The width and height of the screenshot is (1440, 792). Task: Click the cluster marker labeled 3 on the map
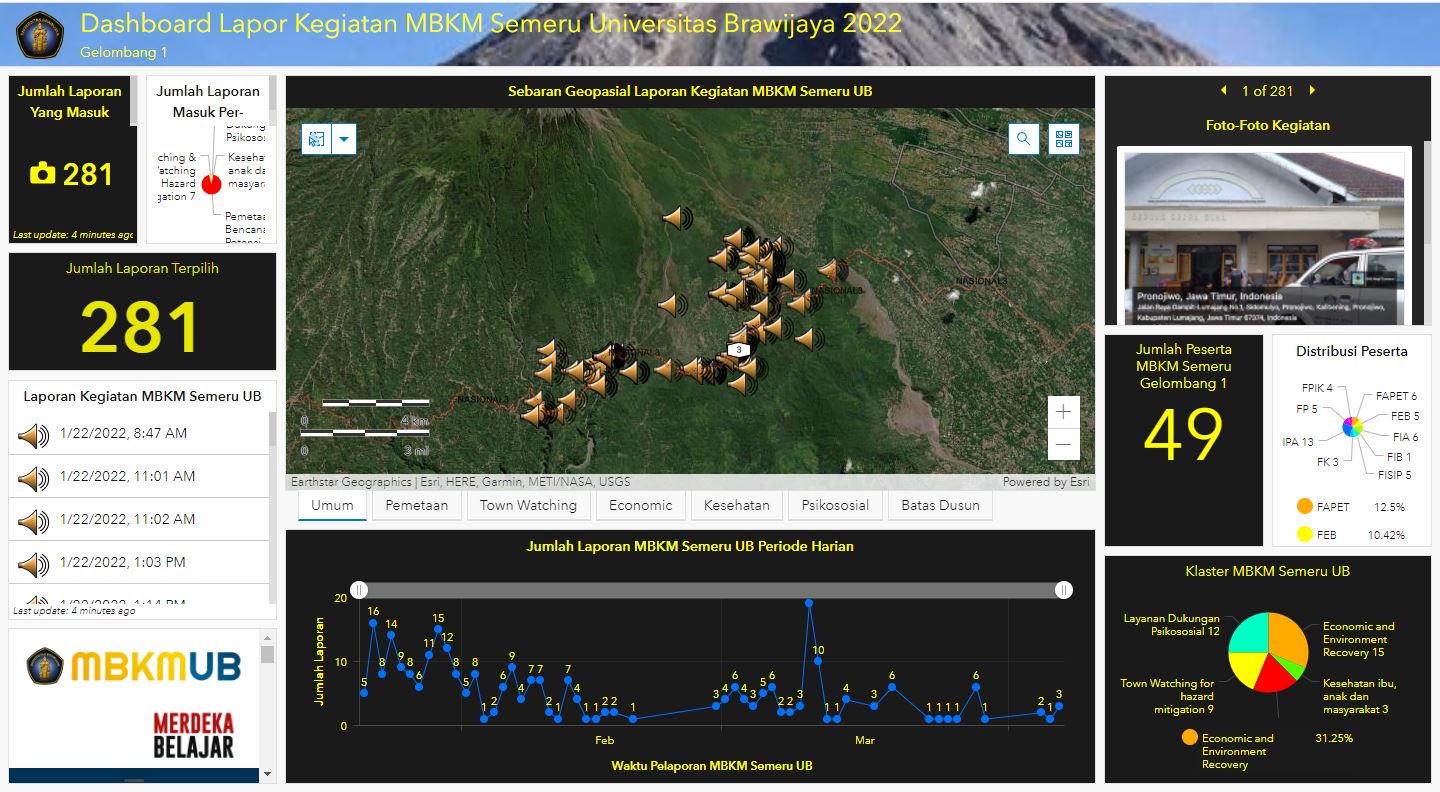pyautogui.click(x=739, y=349)
